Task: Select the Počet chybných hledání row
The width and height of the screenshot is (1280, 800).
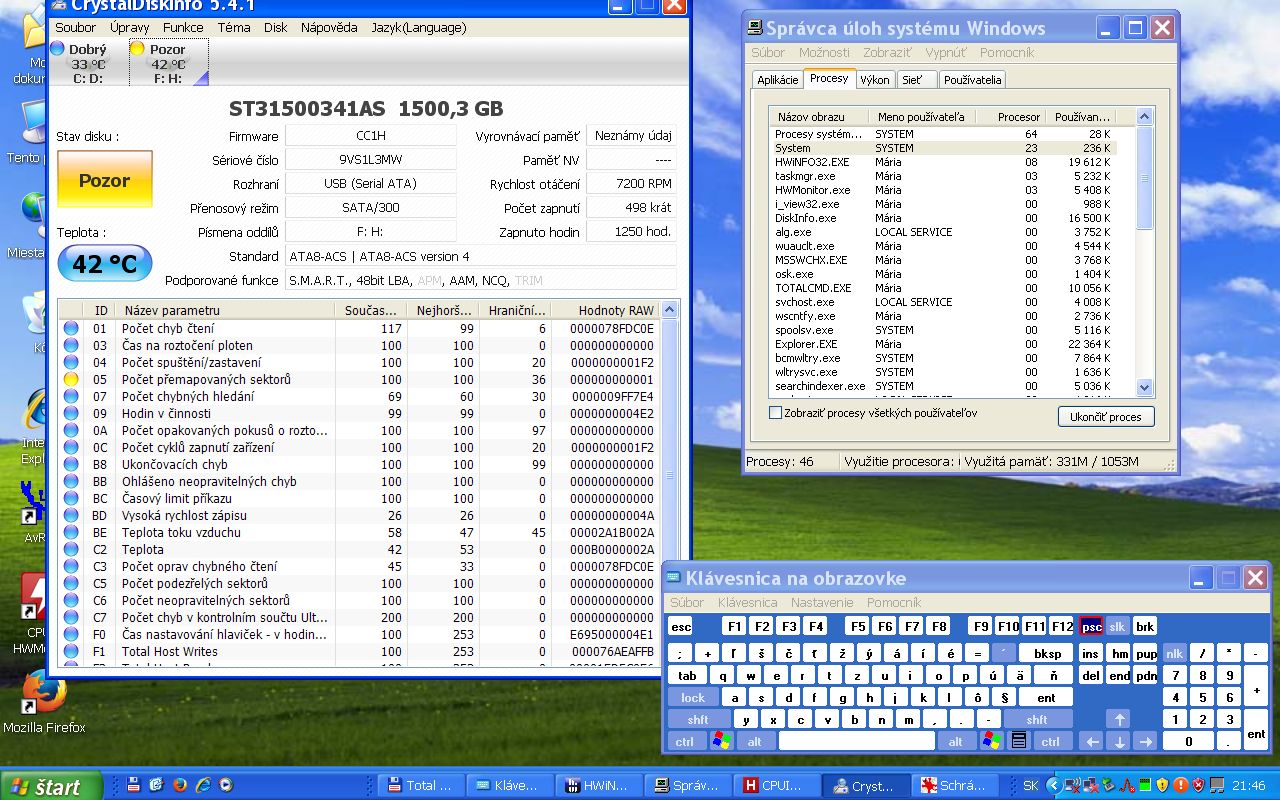Action: pyautogui.click(x=360, y=396)
